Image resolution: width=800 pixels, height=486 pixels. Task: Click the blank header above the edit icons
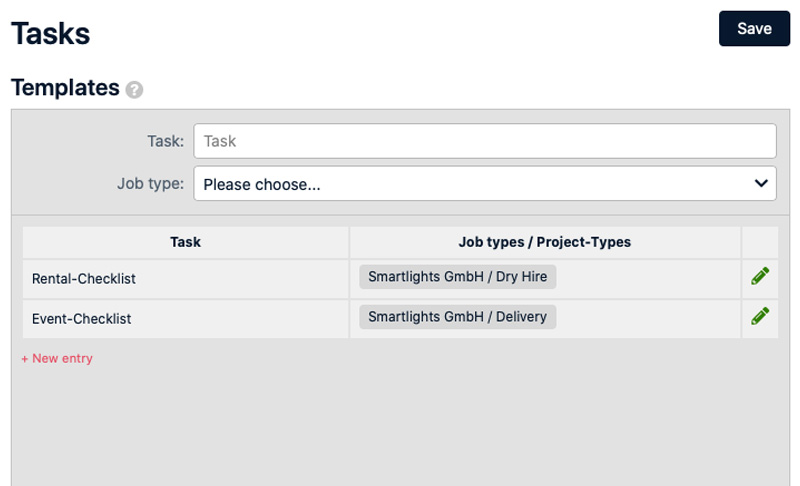760,242
